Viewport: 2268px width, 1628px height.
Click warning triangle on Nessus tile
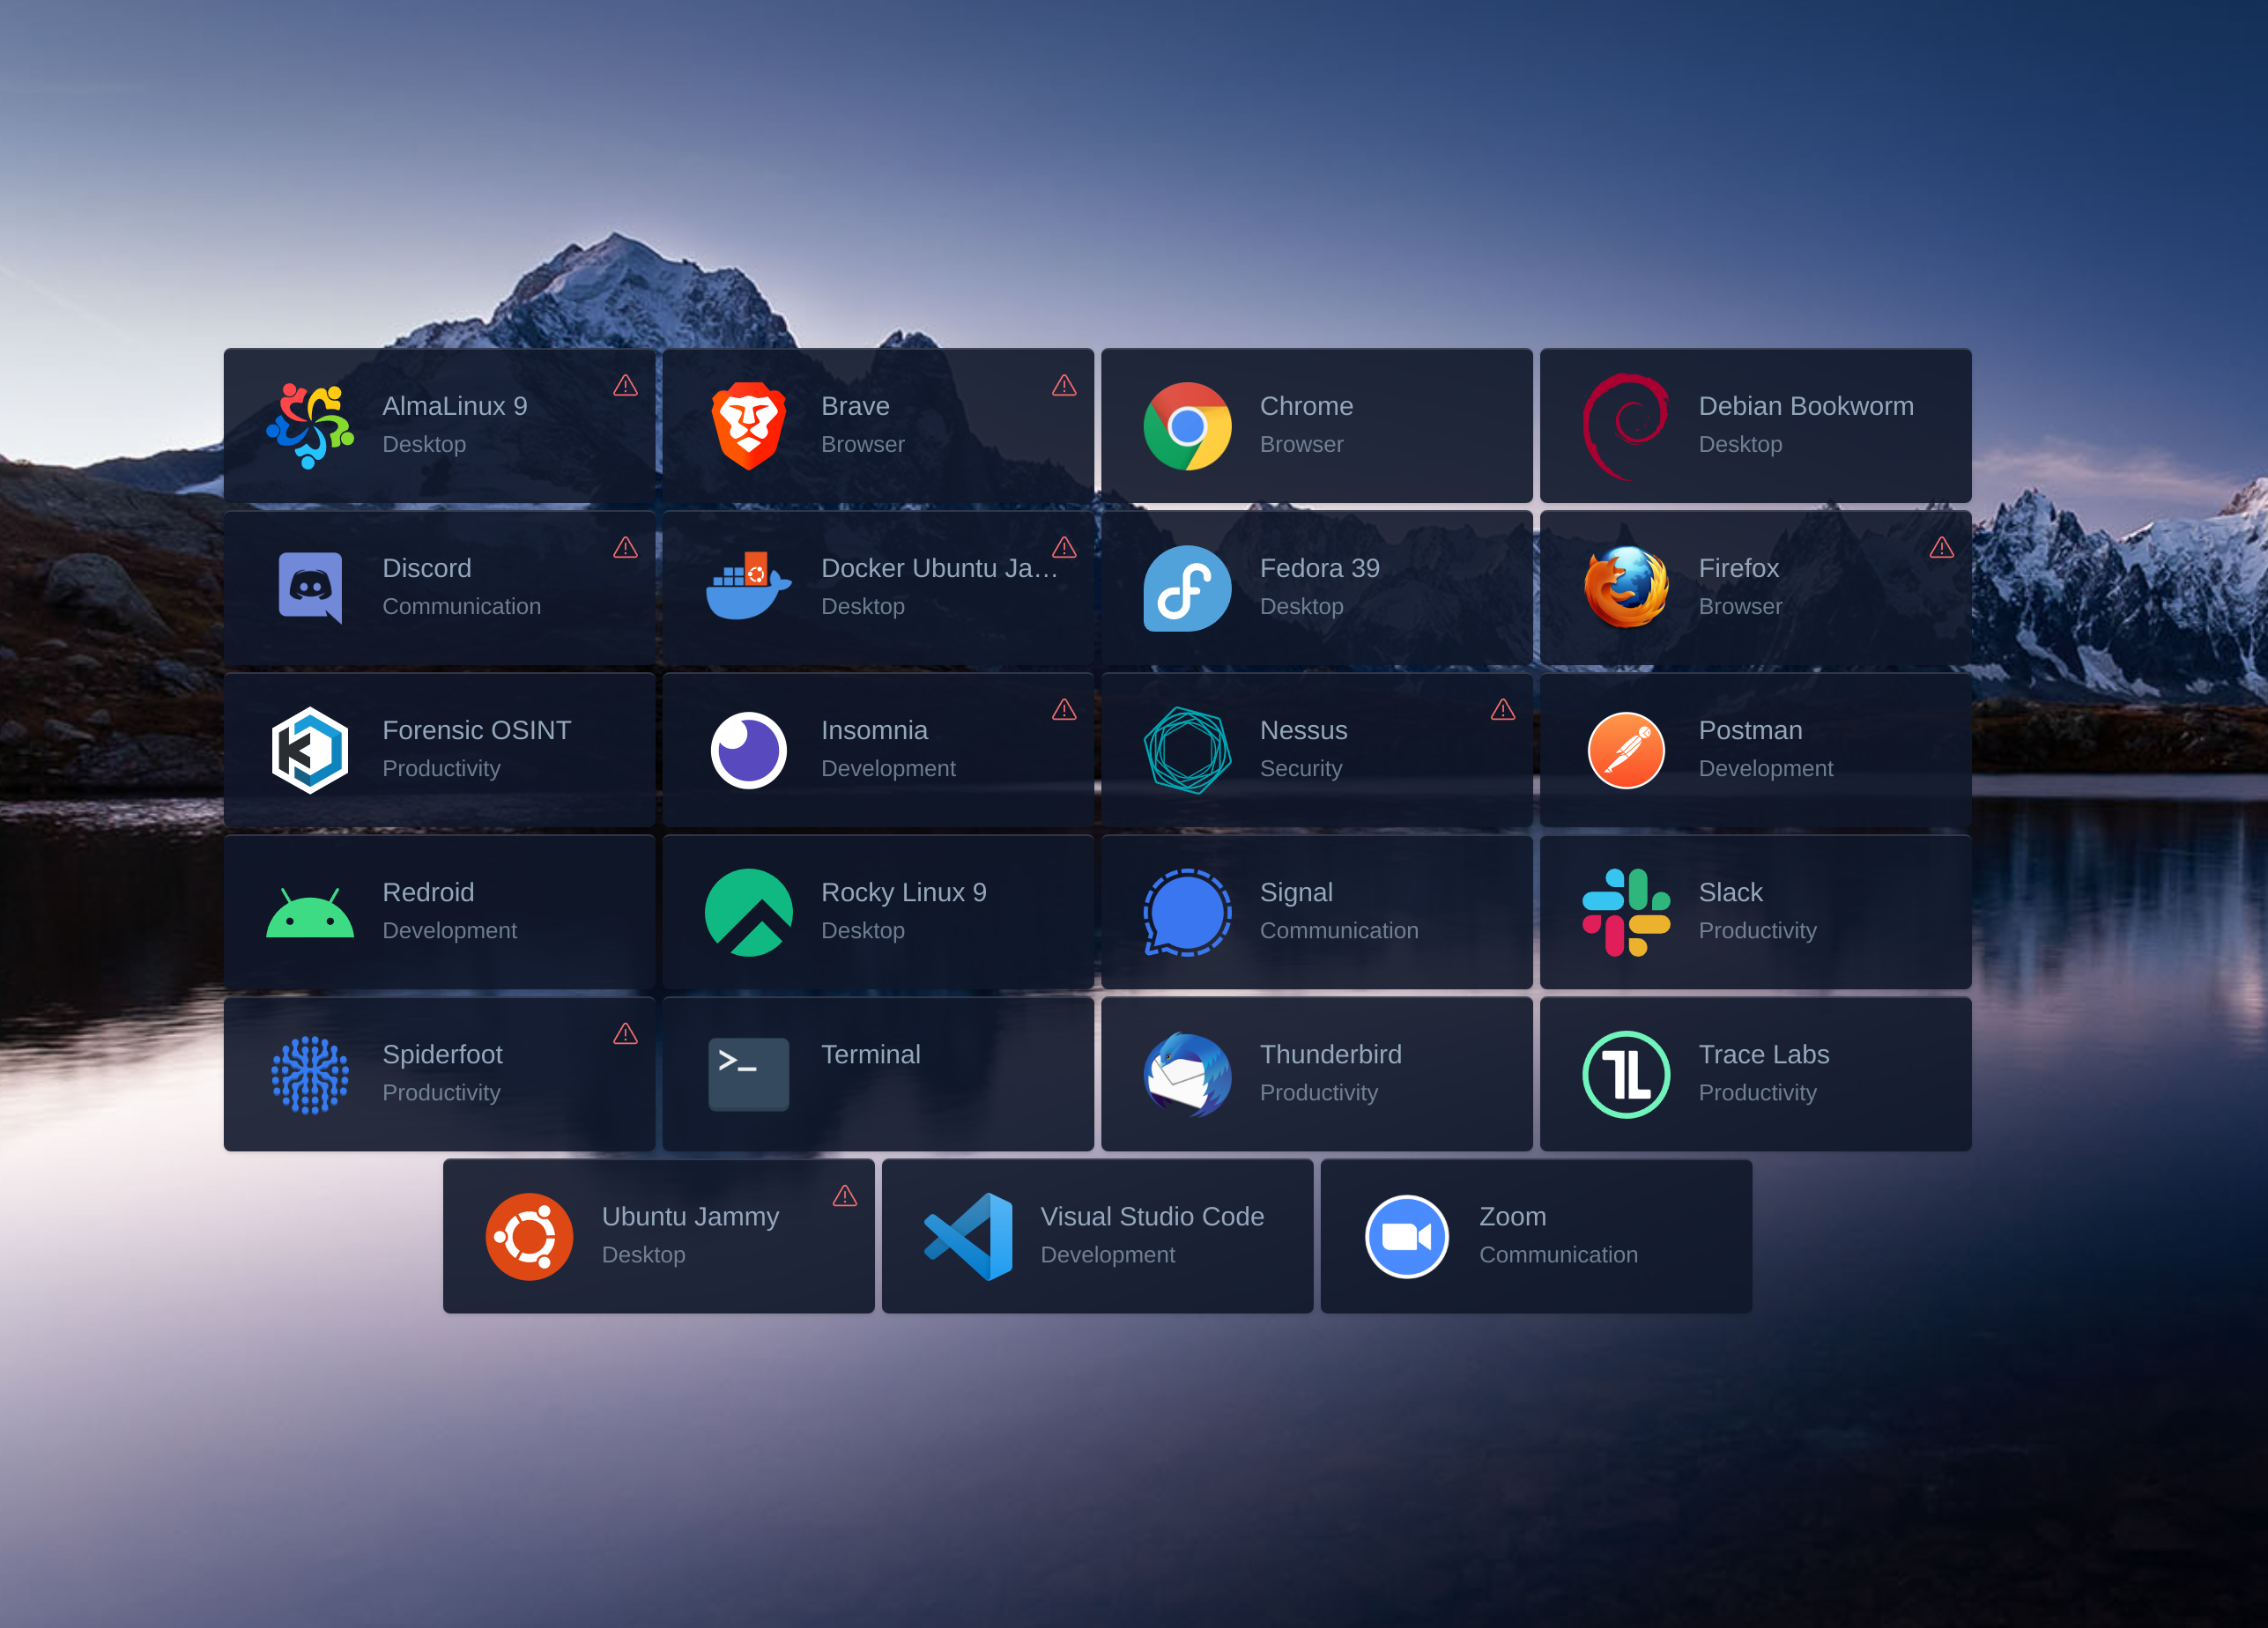point(1502,710)
